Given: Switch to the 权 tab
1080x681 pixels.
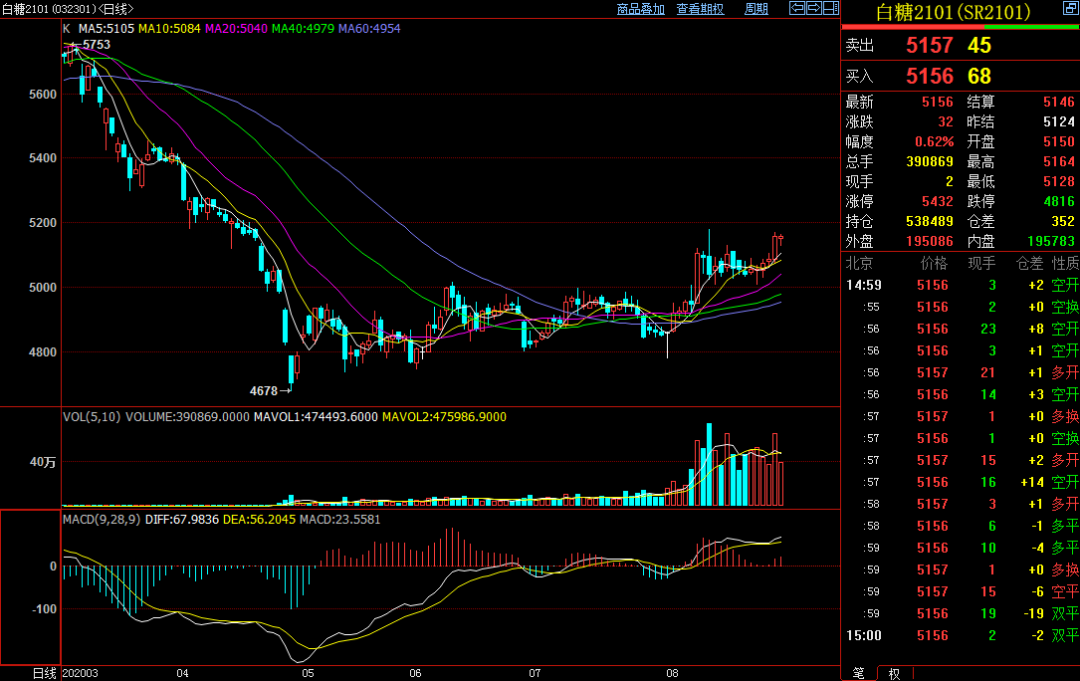Looking at the screenshot, I should (x=894, y=673).
